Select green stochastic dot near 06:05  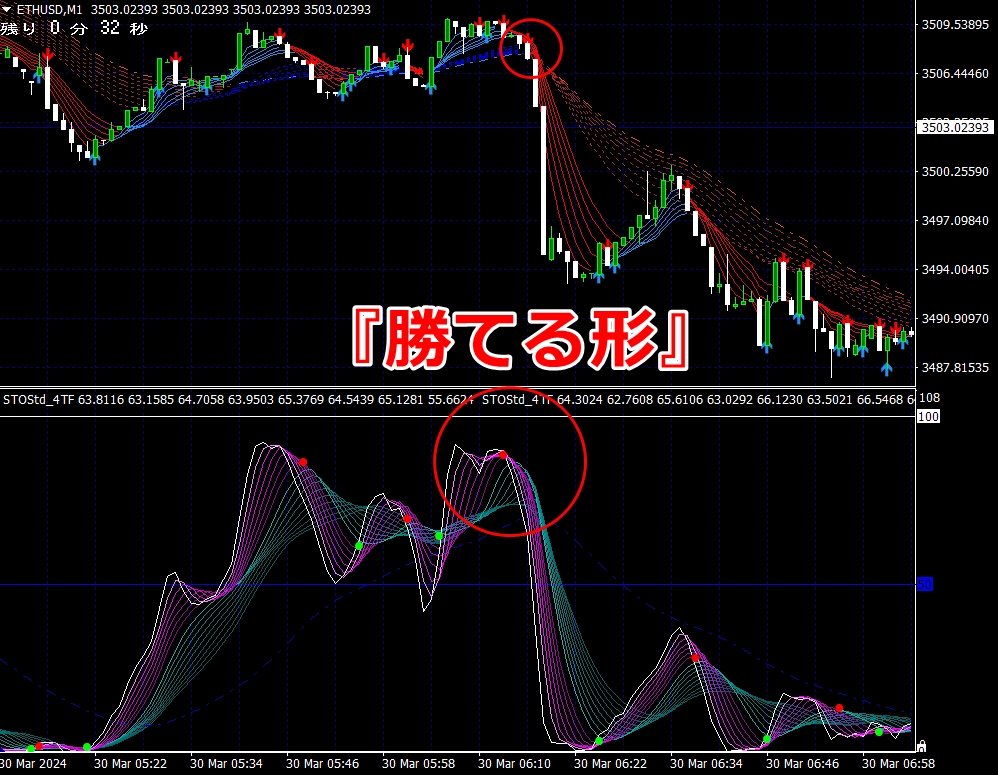[439, 536]
